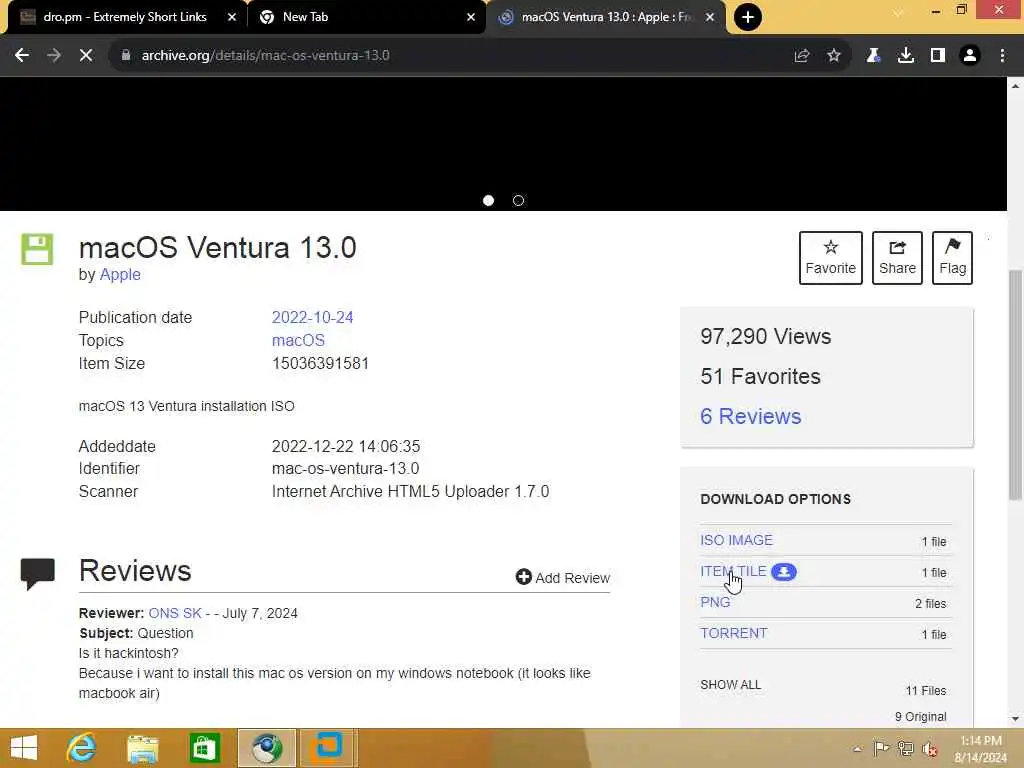Viewport: 1024px width, 768px height.
Task: Close the dro.pm tab
Action: [x=232, y=17]
